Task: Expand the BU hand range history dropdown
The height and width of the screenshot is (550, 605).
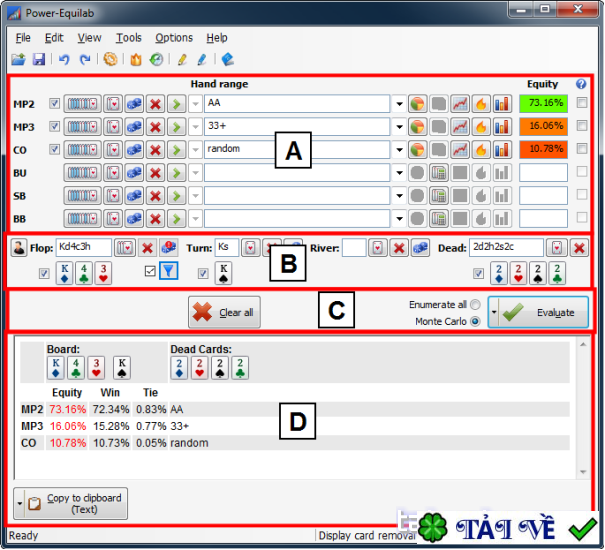Action: point(399,173)
